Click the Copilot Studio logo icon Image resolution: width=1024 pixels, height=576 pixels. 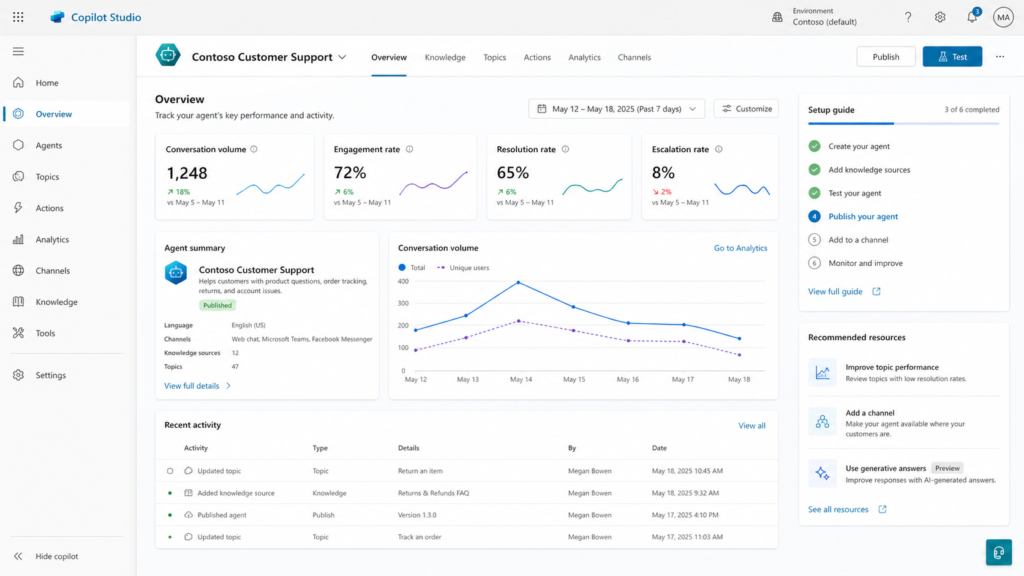click(x=57, y=18)
